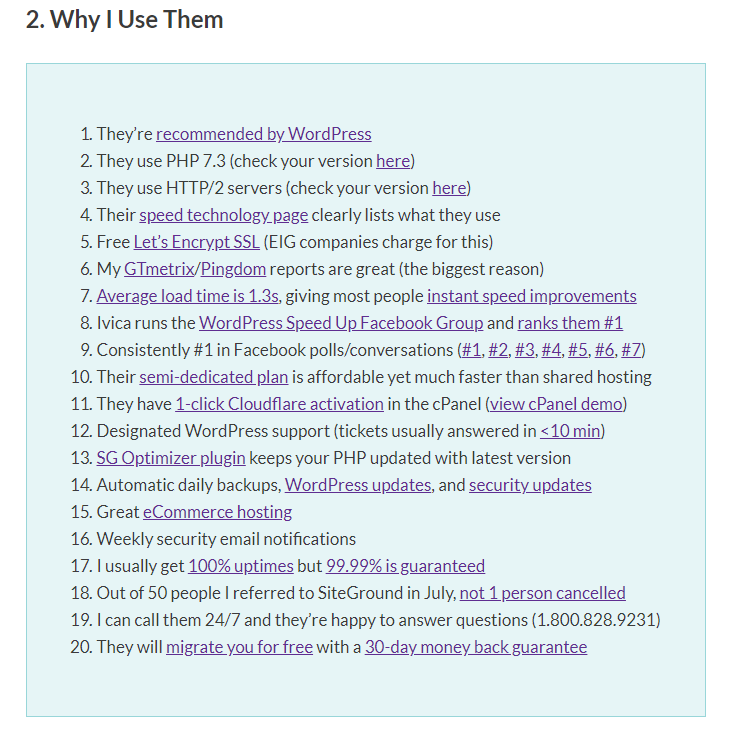Screen dimensions: 735x737
Task: Open the "SG Optimizer plugin" link
Action: (x=170, y=458)
